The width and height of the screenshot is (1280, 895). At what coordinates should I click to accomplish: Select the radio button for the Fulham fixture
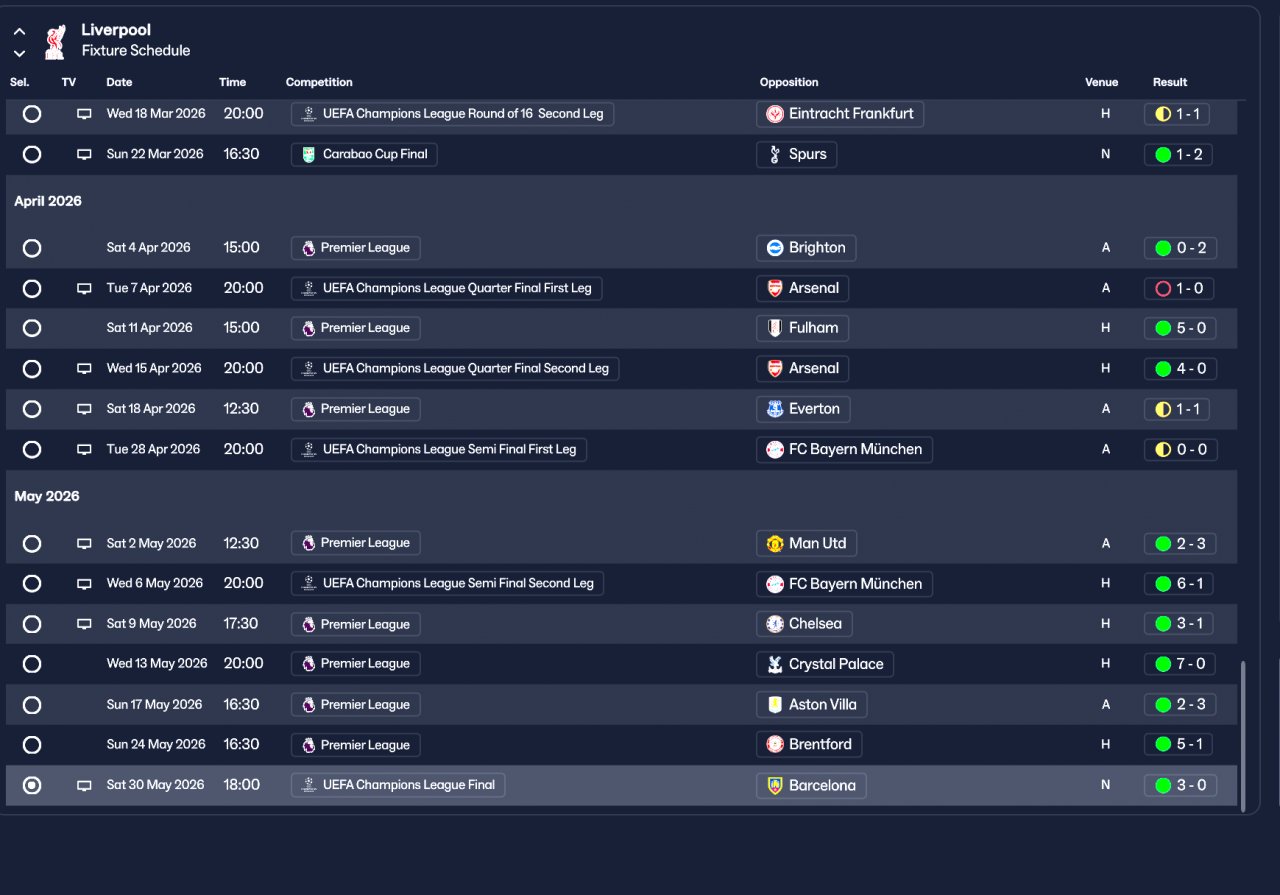[x=32, y=328]
